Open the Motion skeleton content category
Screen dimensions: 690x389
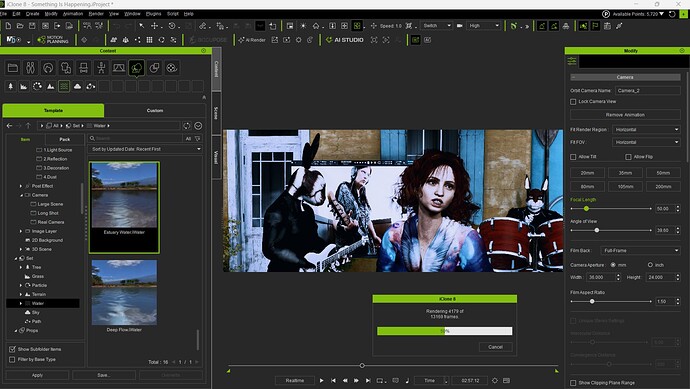pyautogui.click(x=101, y=68)
